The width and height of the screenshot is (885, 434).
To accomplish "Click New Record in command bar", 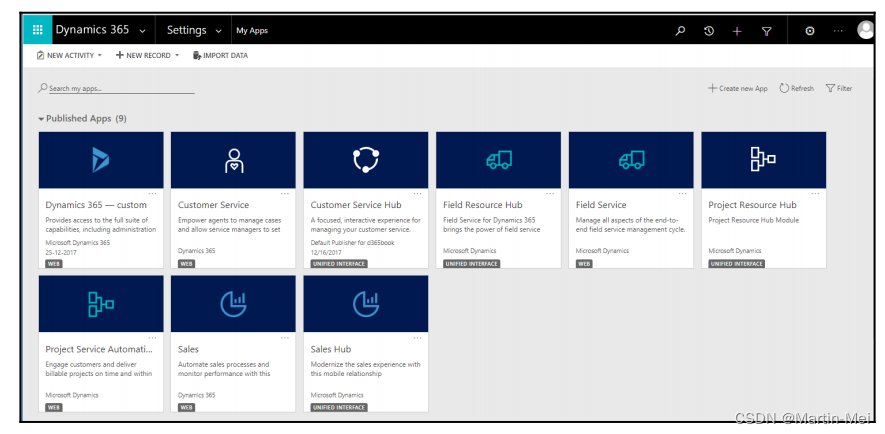I will pos(143,55).
